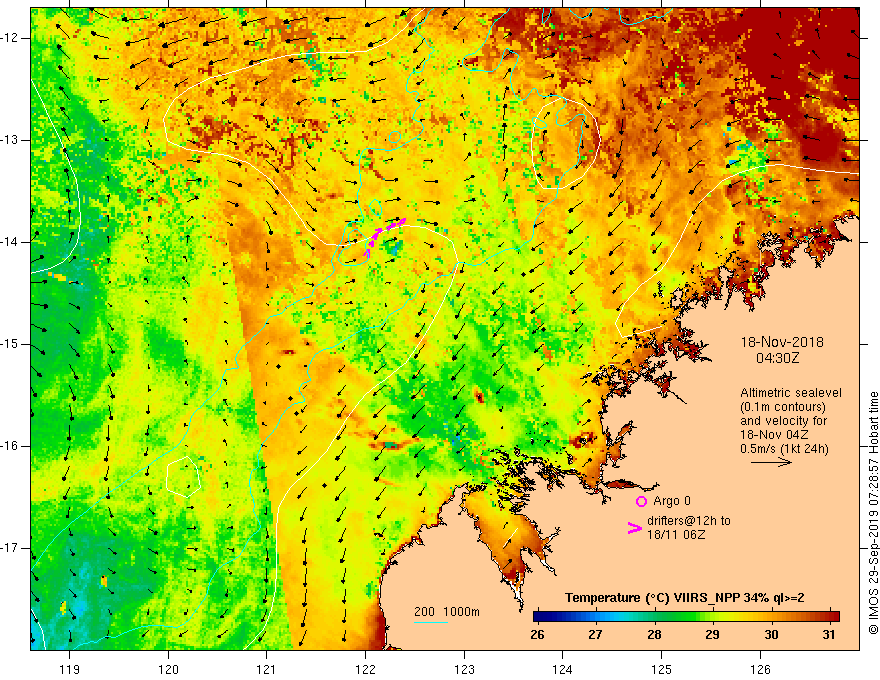The height and width of the screenshot is (680, 880).
Task: Select the '04:30Z' time text
Action: coord(777,357)
